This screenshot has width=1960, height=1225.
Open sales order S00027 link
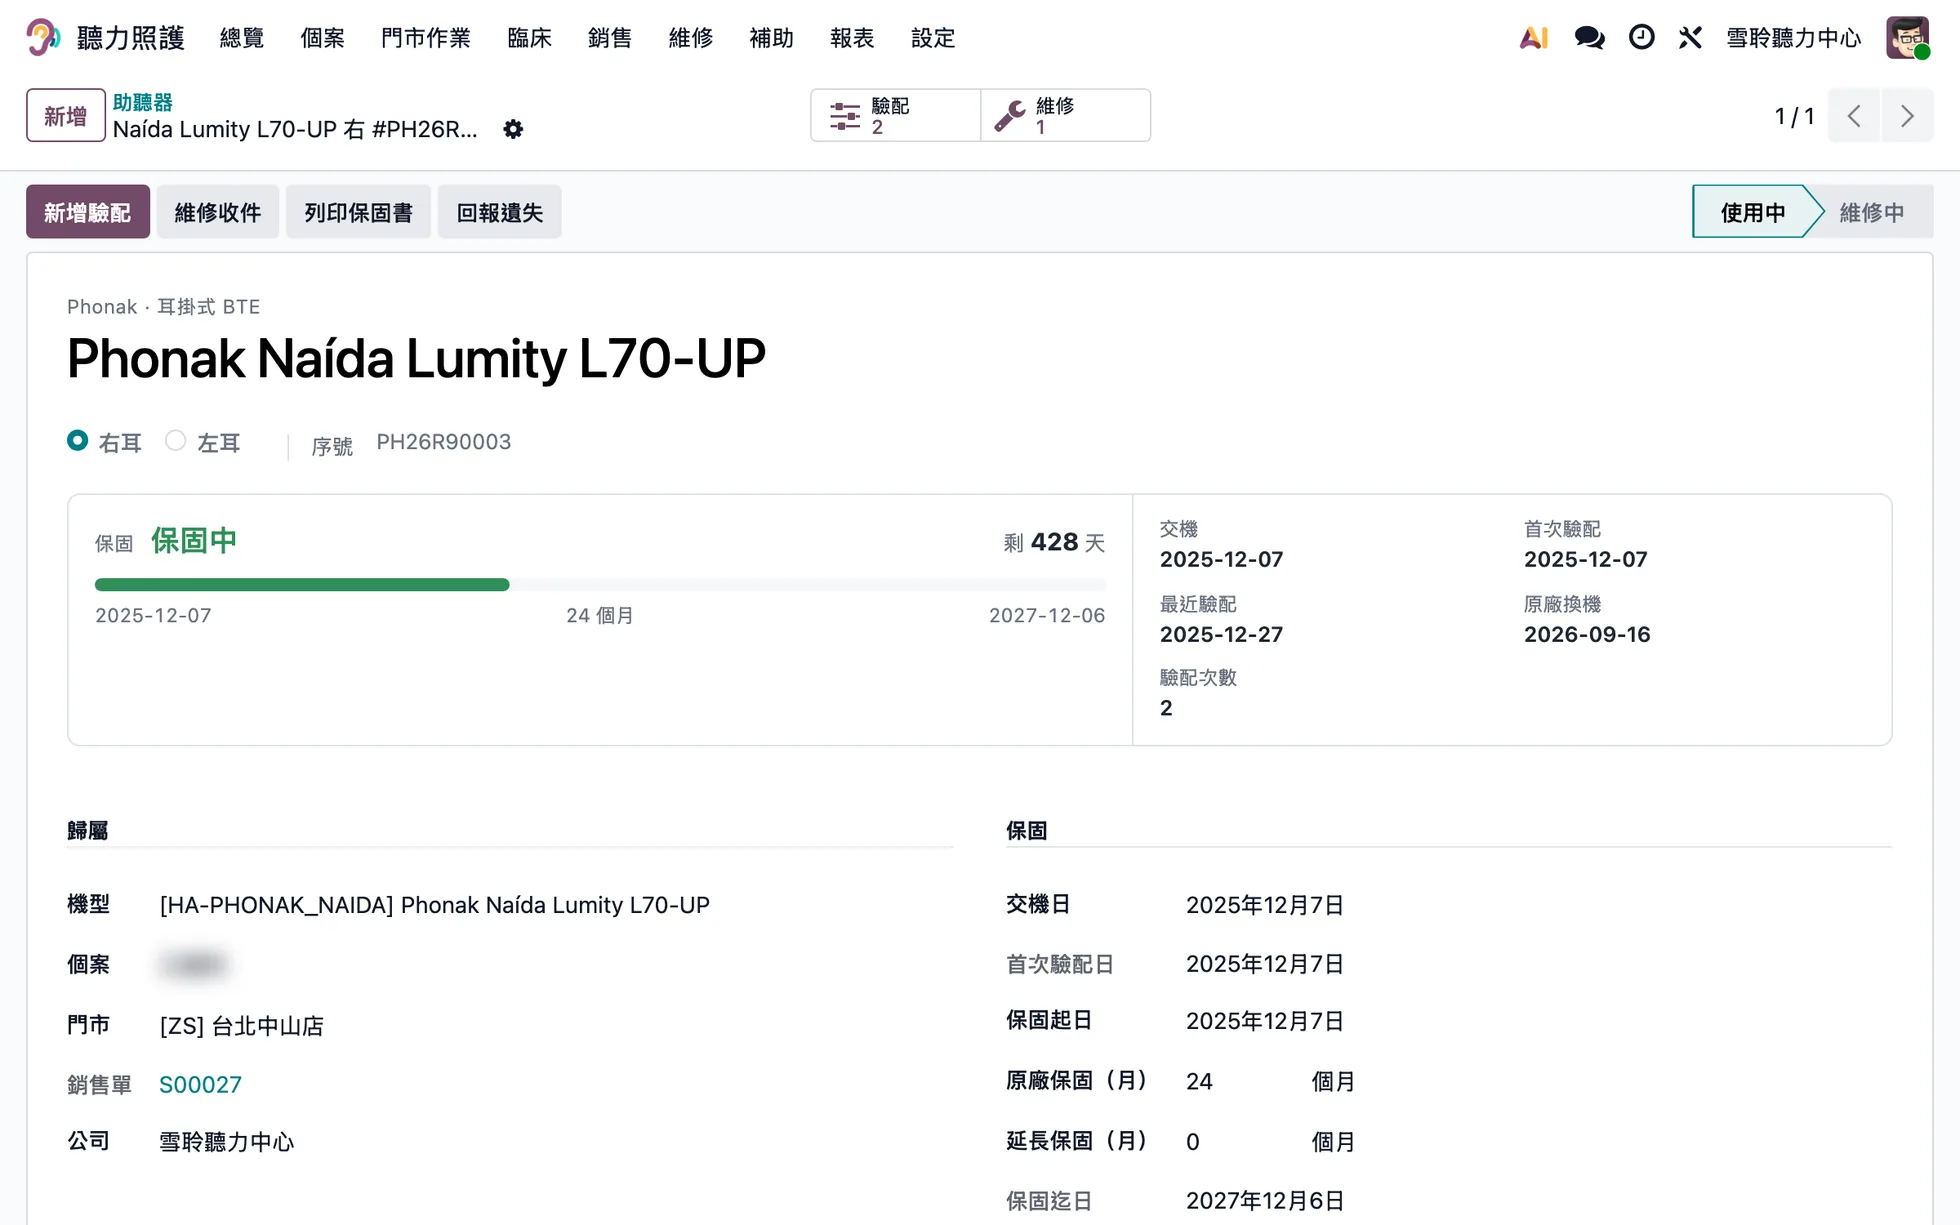tap(200, 1085)
